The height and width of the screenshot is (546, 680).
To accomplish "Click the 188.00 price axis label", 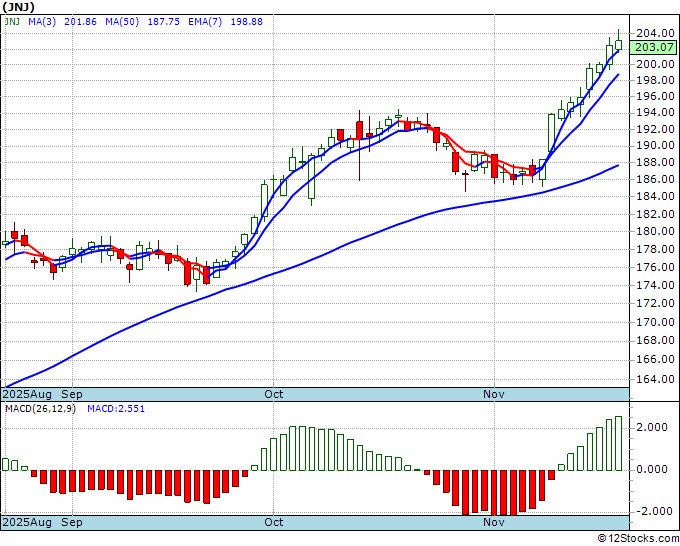I will [655, 163].
